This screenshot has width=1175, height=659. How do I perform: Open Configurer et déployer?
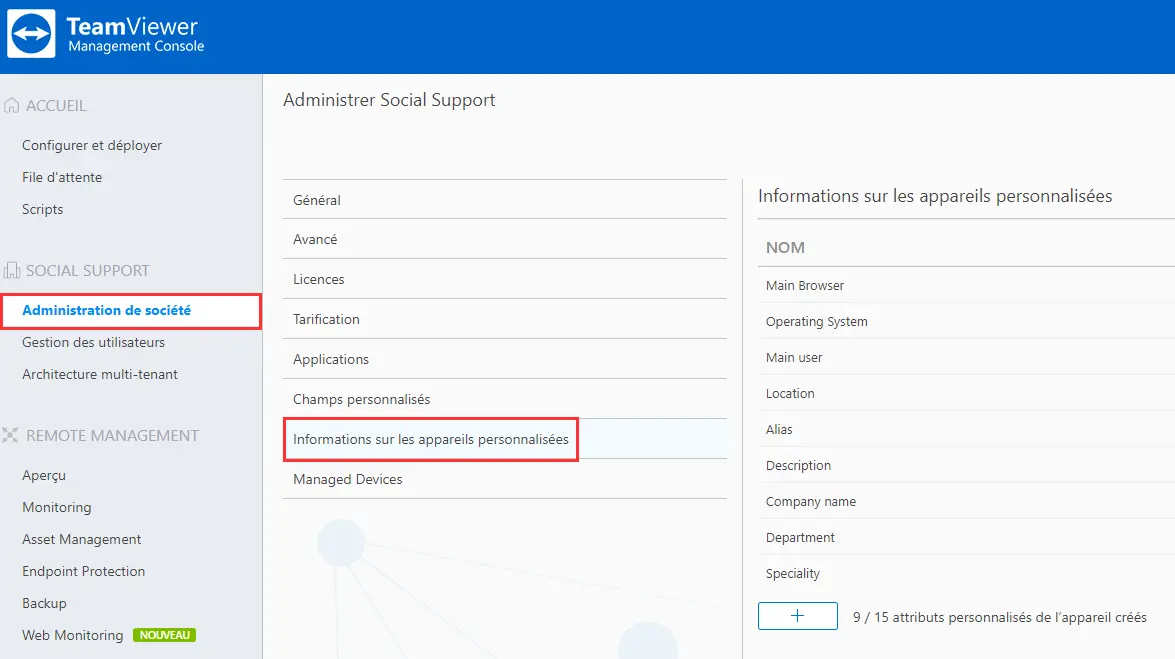pyautogui.click(x=92, y=145)
